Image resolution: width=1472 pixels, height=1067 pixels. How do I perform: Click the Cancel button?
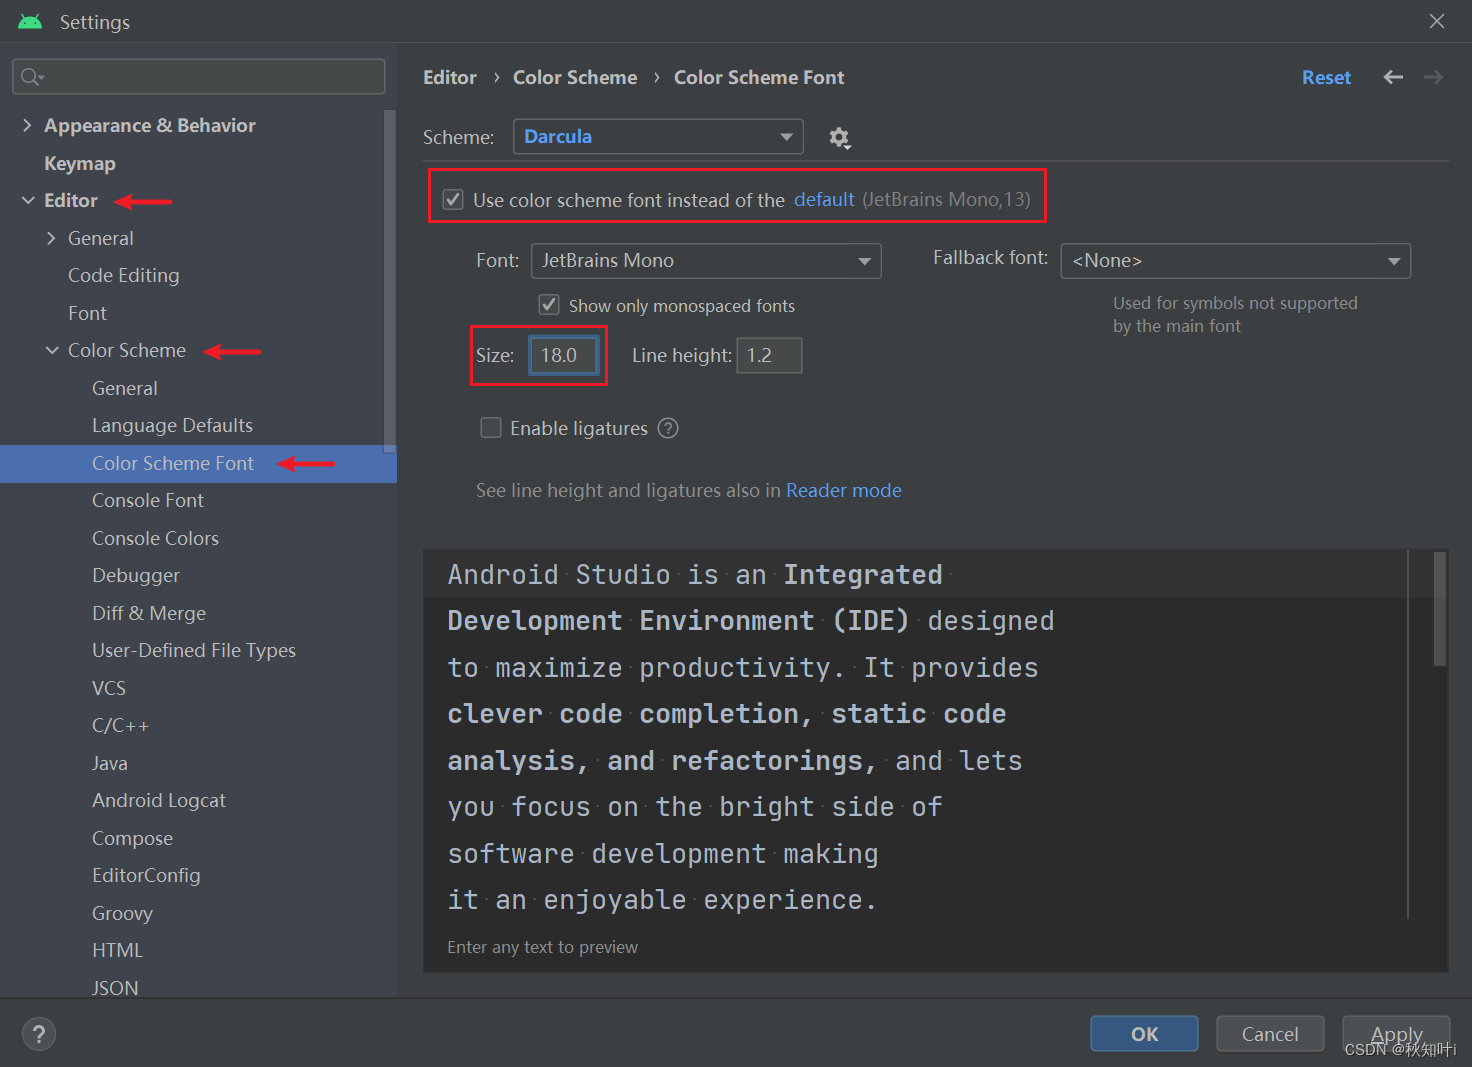tap(1270, 1034)
